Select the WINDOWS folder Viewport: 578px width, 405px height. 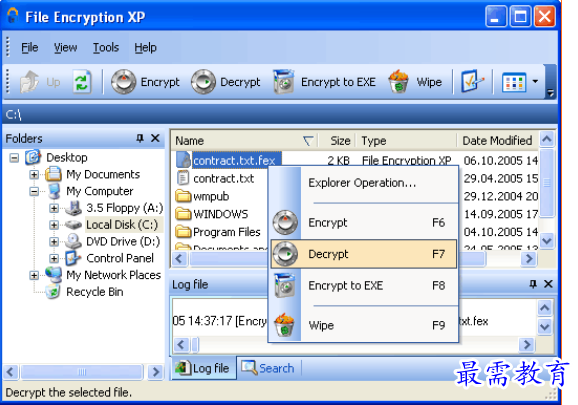click(x=220, y=214)
